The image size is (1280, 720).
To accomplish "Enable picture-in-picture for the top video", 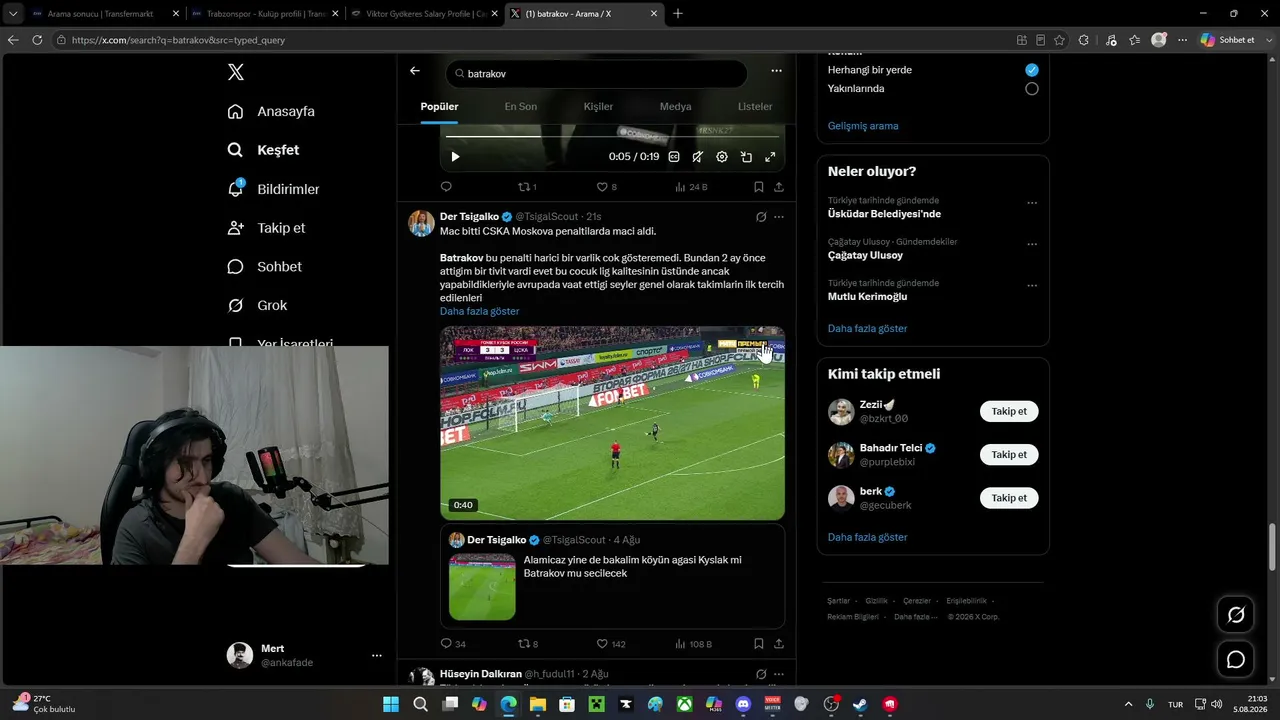I will [x=746, y=157].
